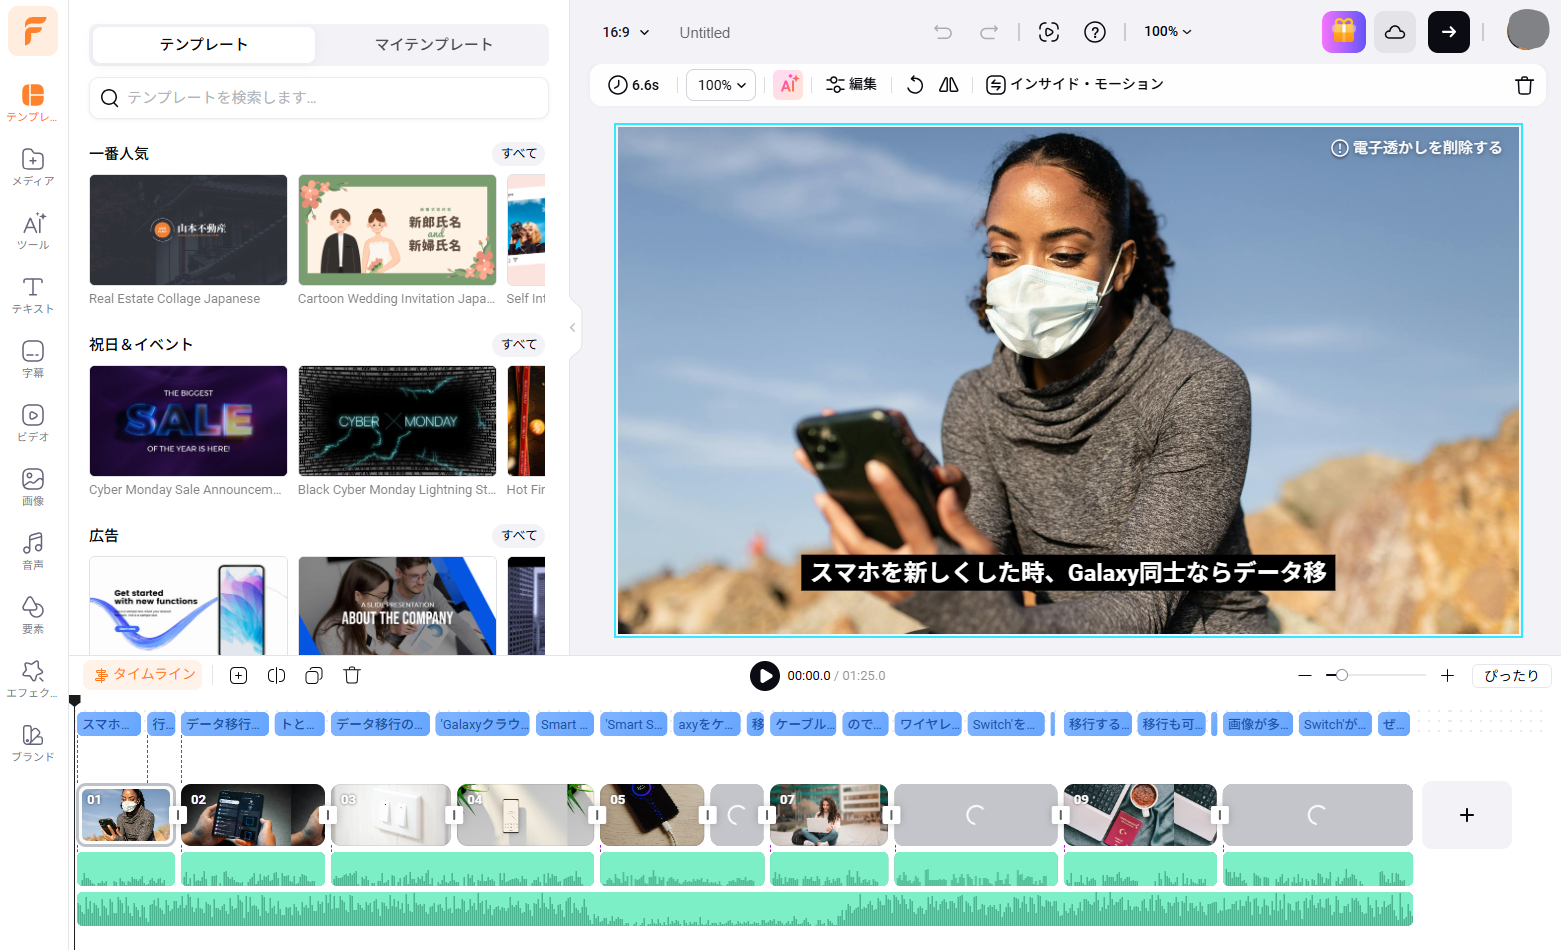1561x950 pixels.
Task: Toggle the ぴったり fit timeline button
Action: 1511,676
